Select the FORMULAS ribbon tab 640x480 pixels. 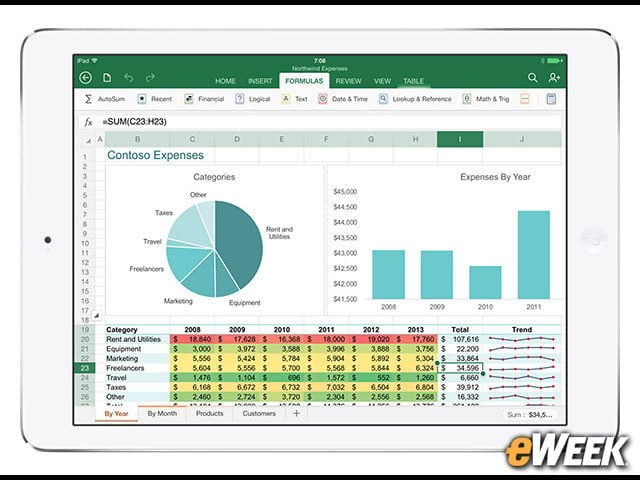pyautogui.click(x=304, y=81)
